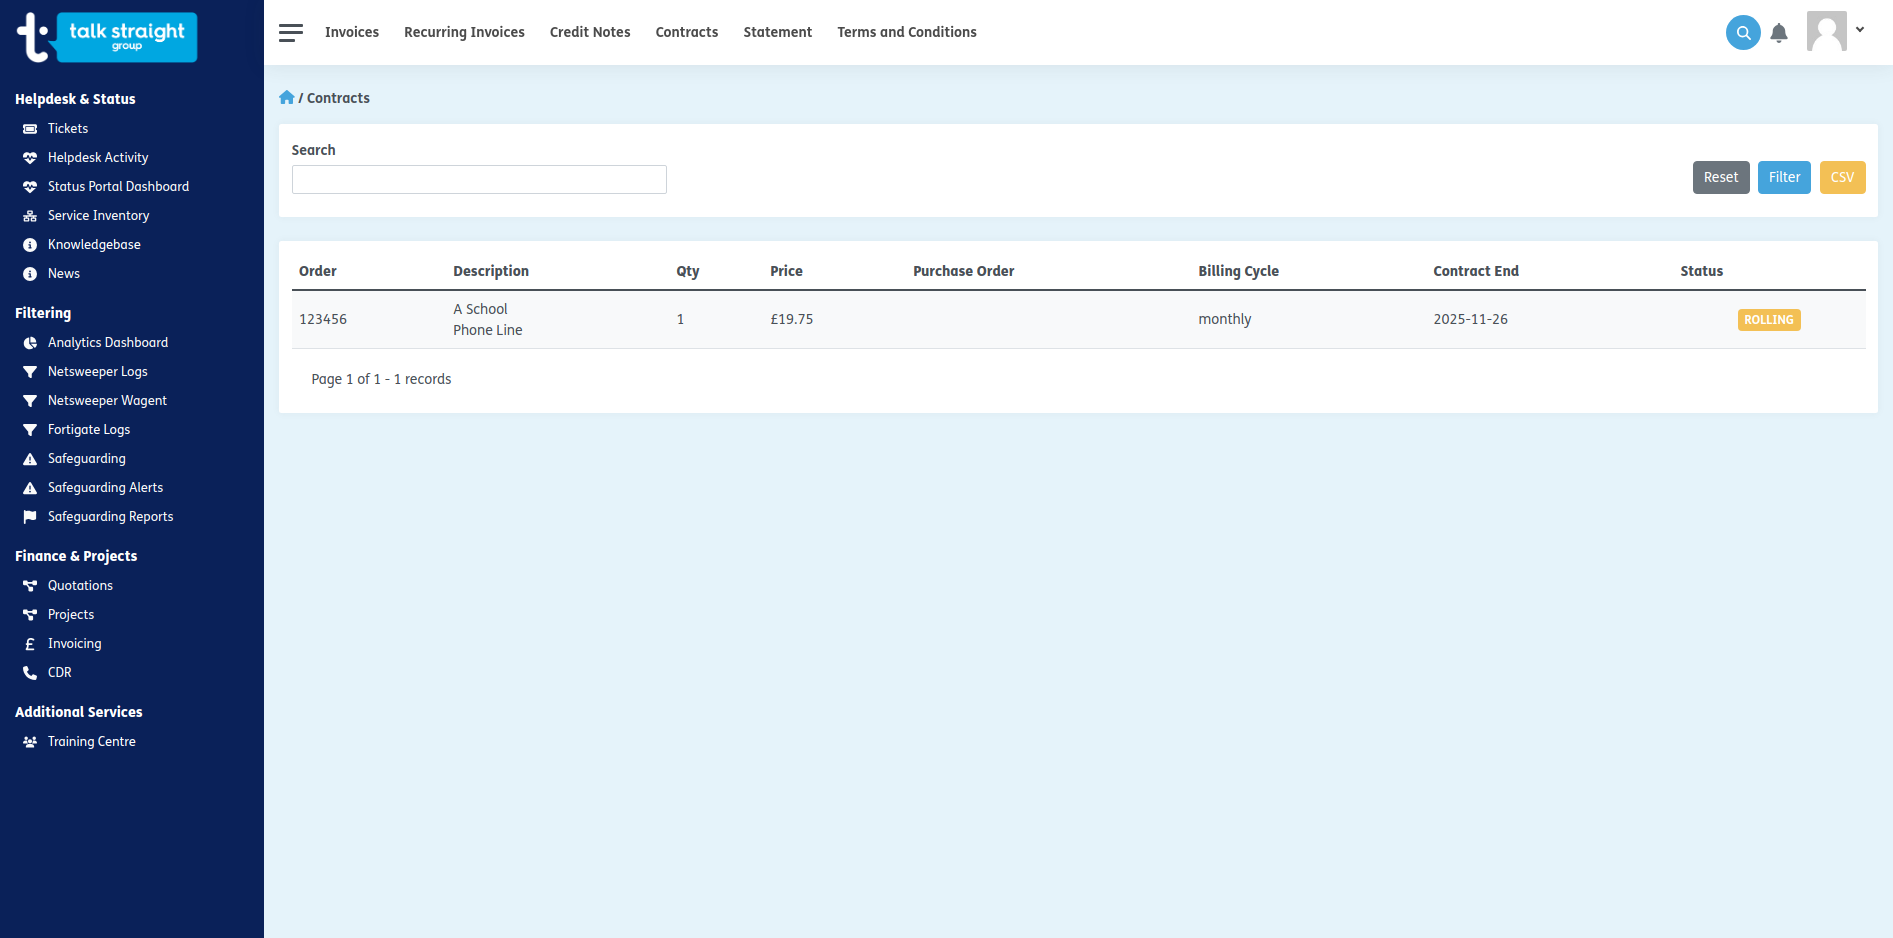This screenshot has width=1893, height=938.
Task: Click the Status Portal Dashboard icon
Action: (x=30, y=187)
